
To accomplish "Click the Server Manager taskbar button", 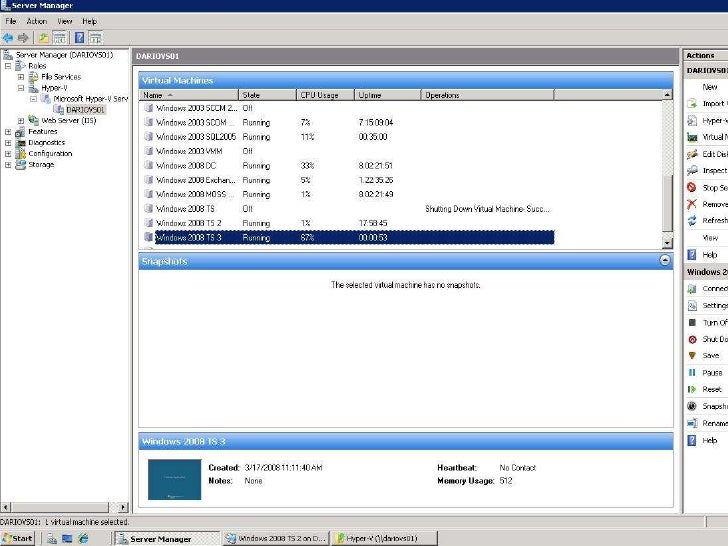I will 167,539.
